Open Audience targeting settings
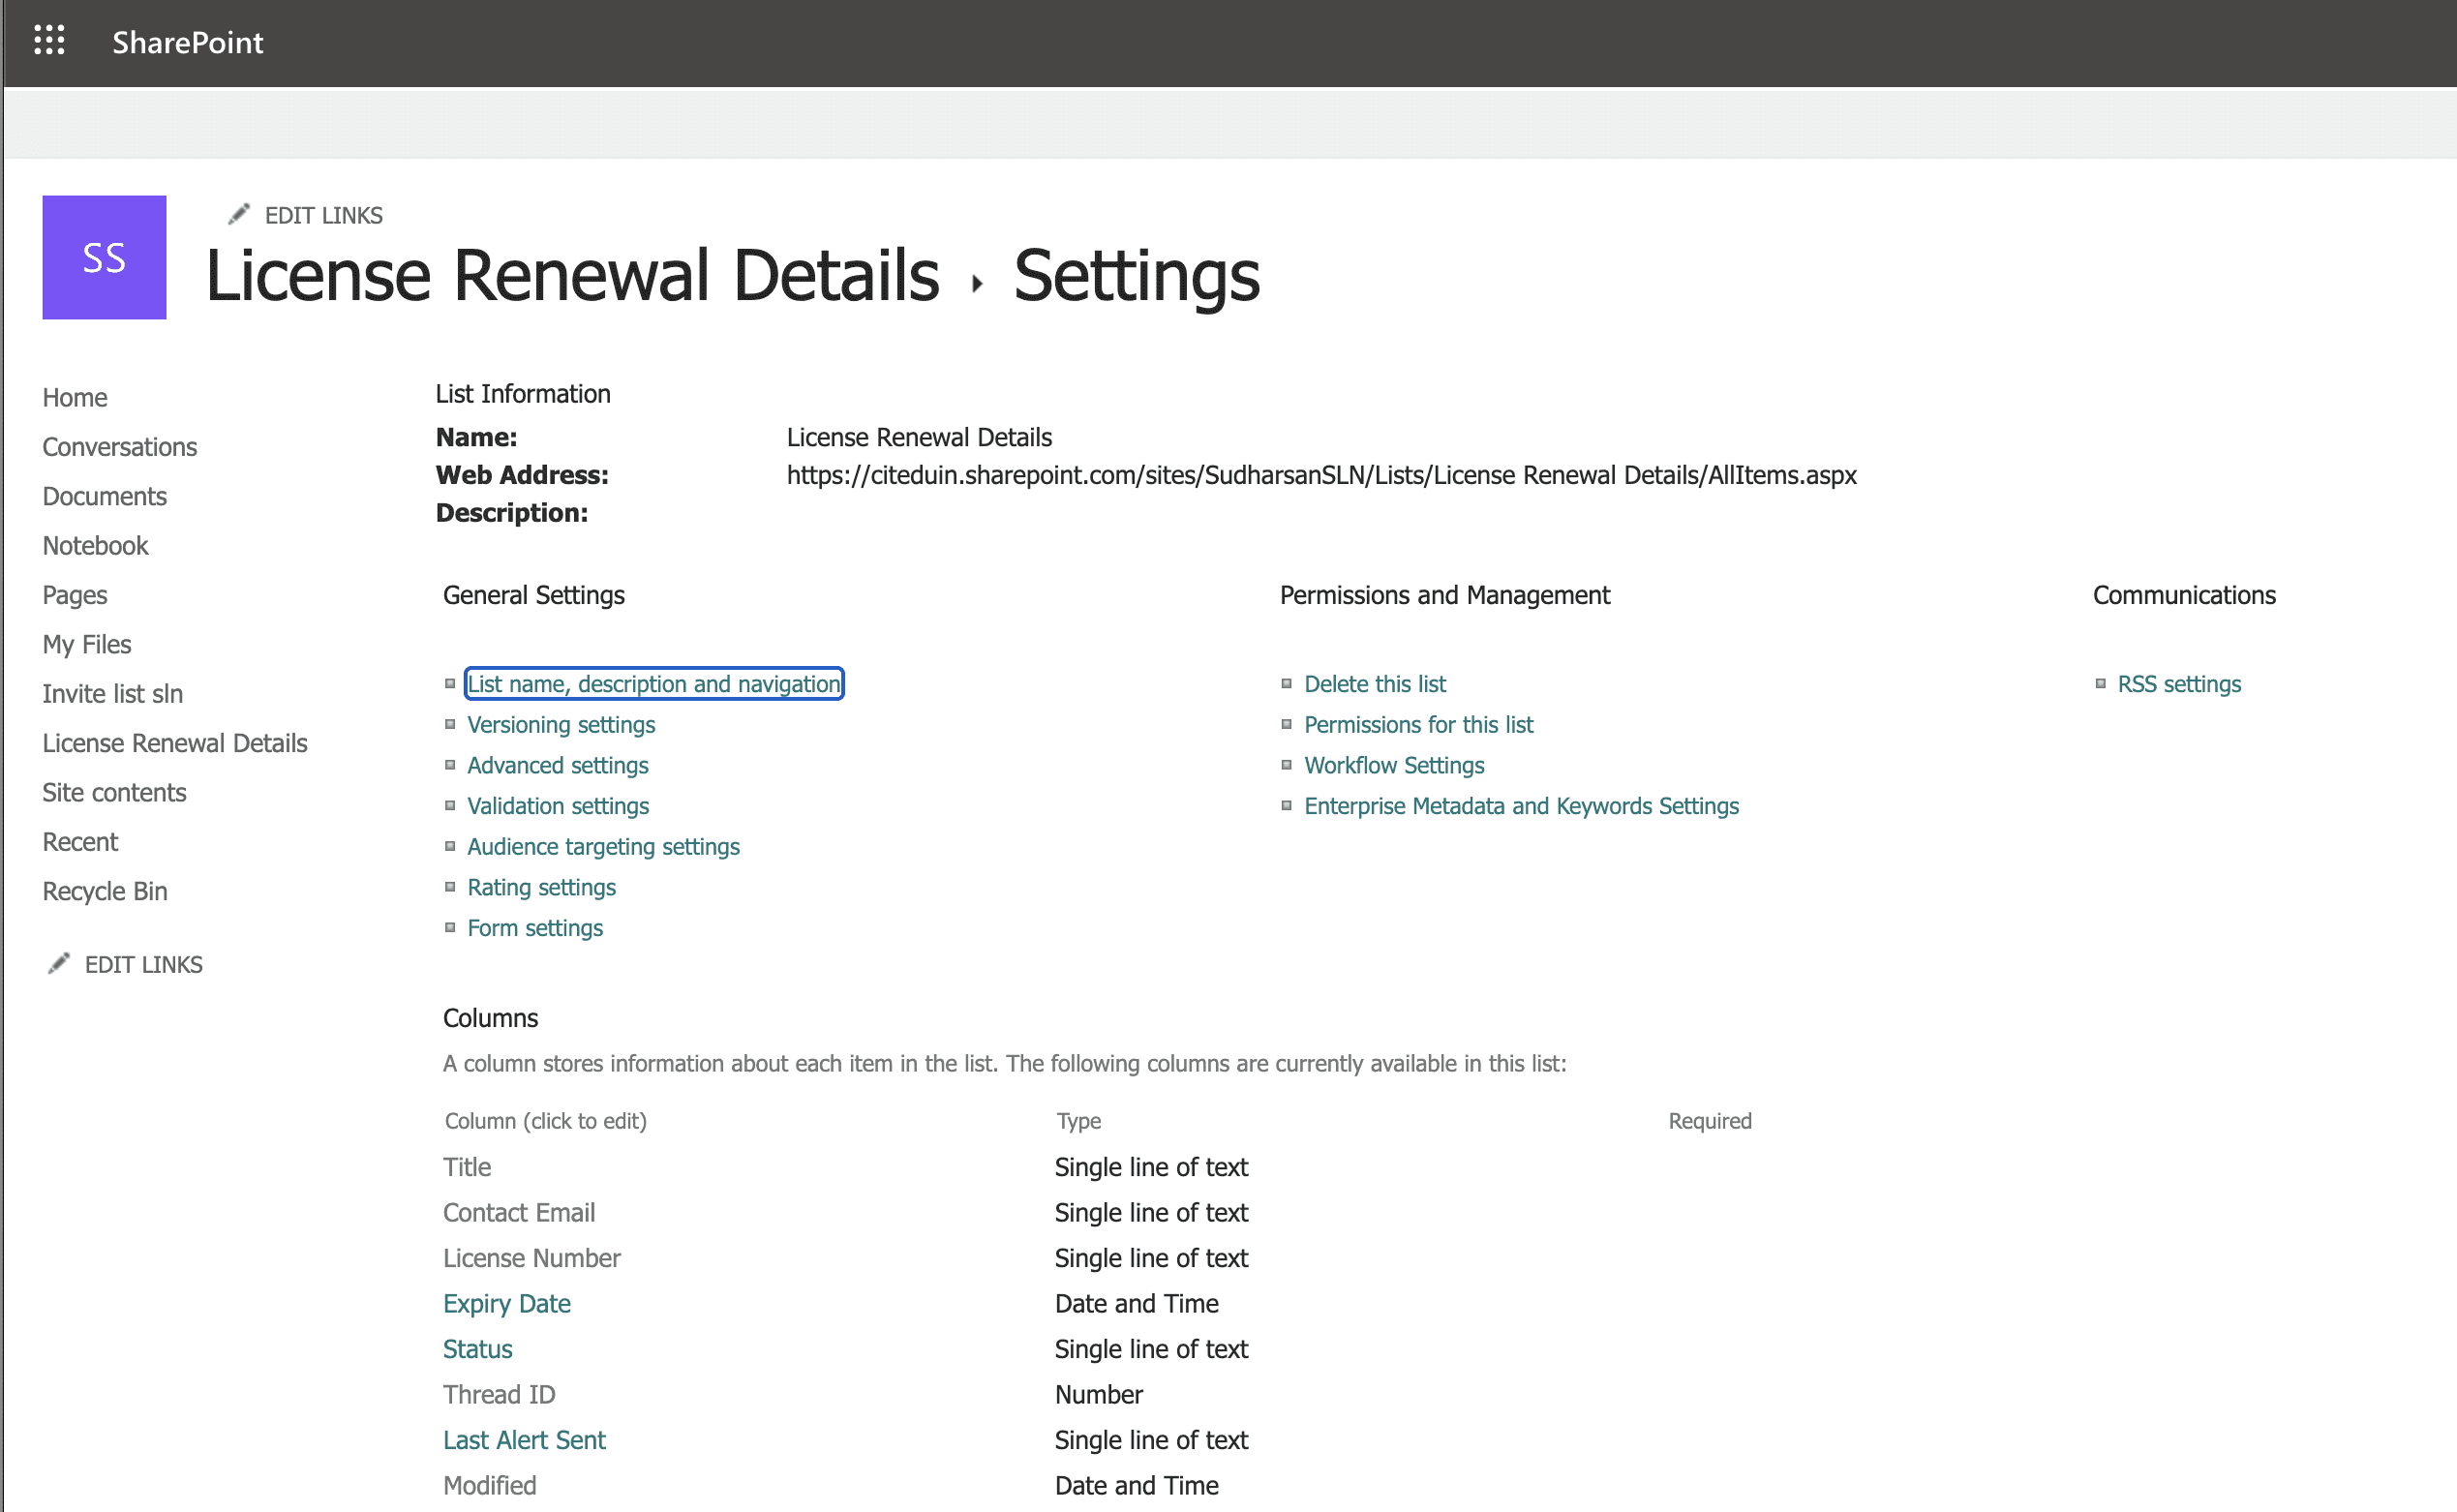The height and width of the screenshot is (1512, 2457). pyautogui.click(x=603, y=847)
